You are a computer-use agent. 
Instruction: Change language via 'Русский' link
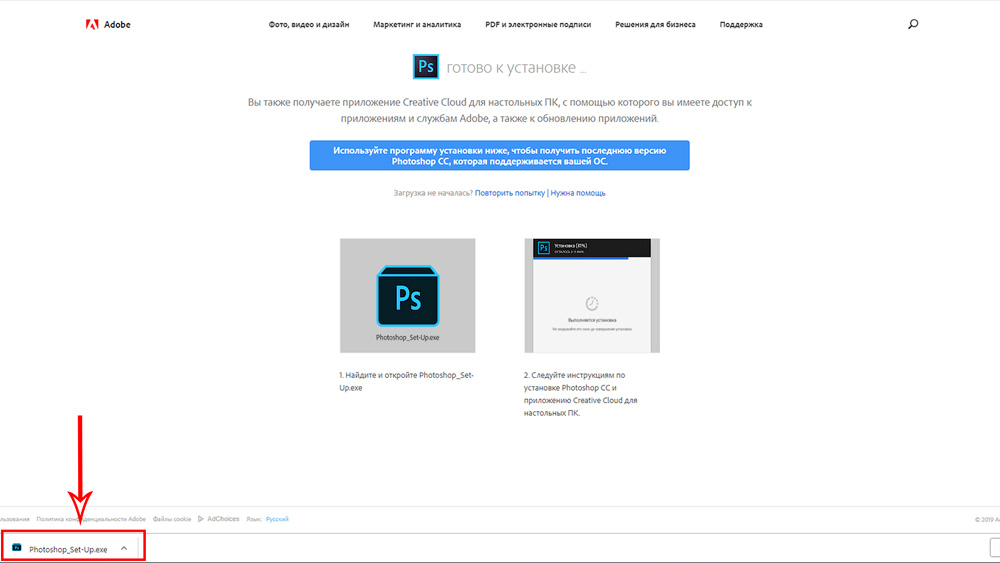tap(277, 519)
